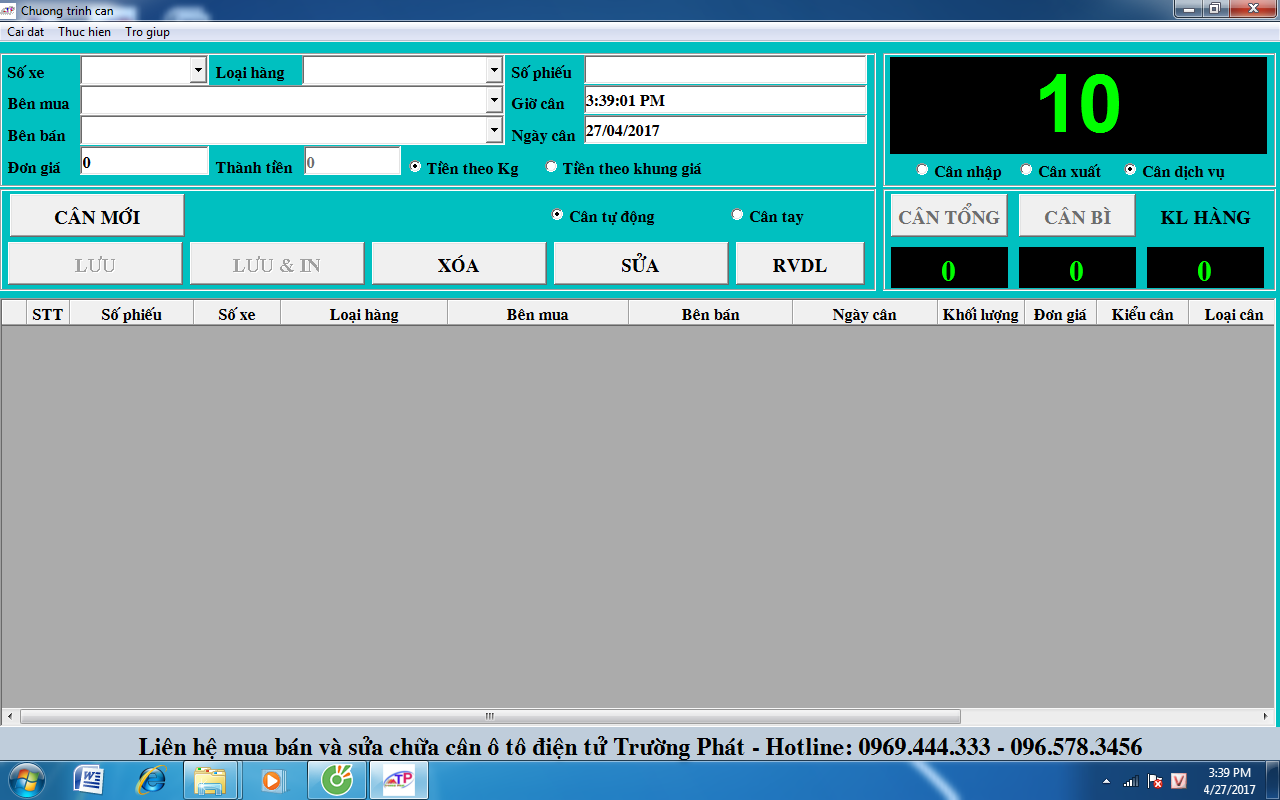Open the Windows Start menu

[25, 780]
